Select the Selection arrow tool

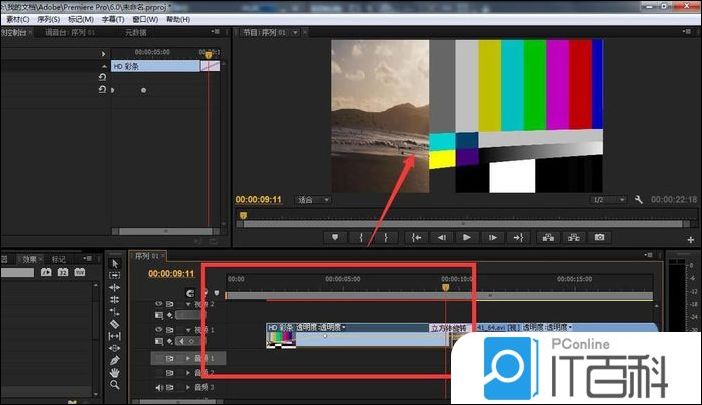115,263
